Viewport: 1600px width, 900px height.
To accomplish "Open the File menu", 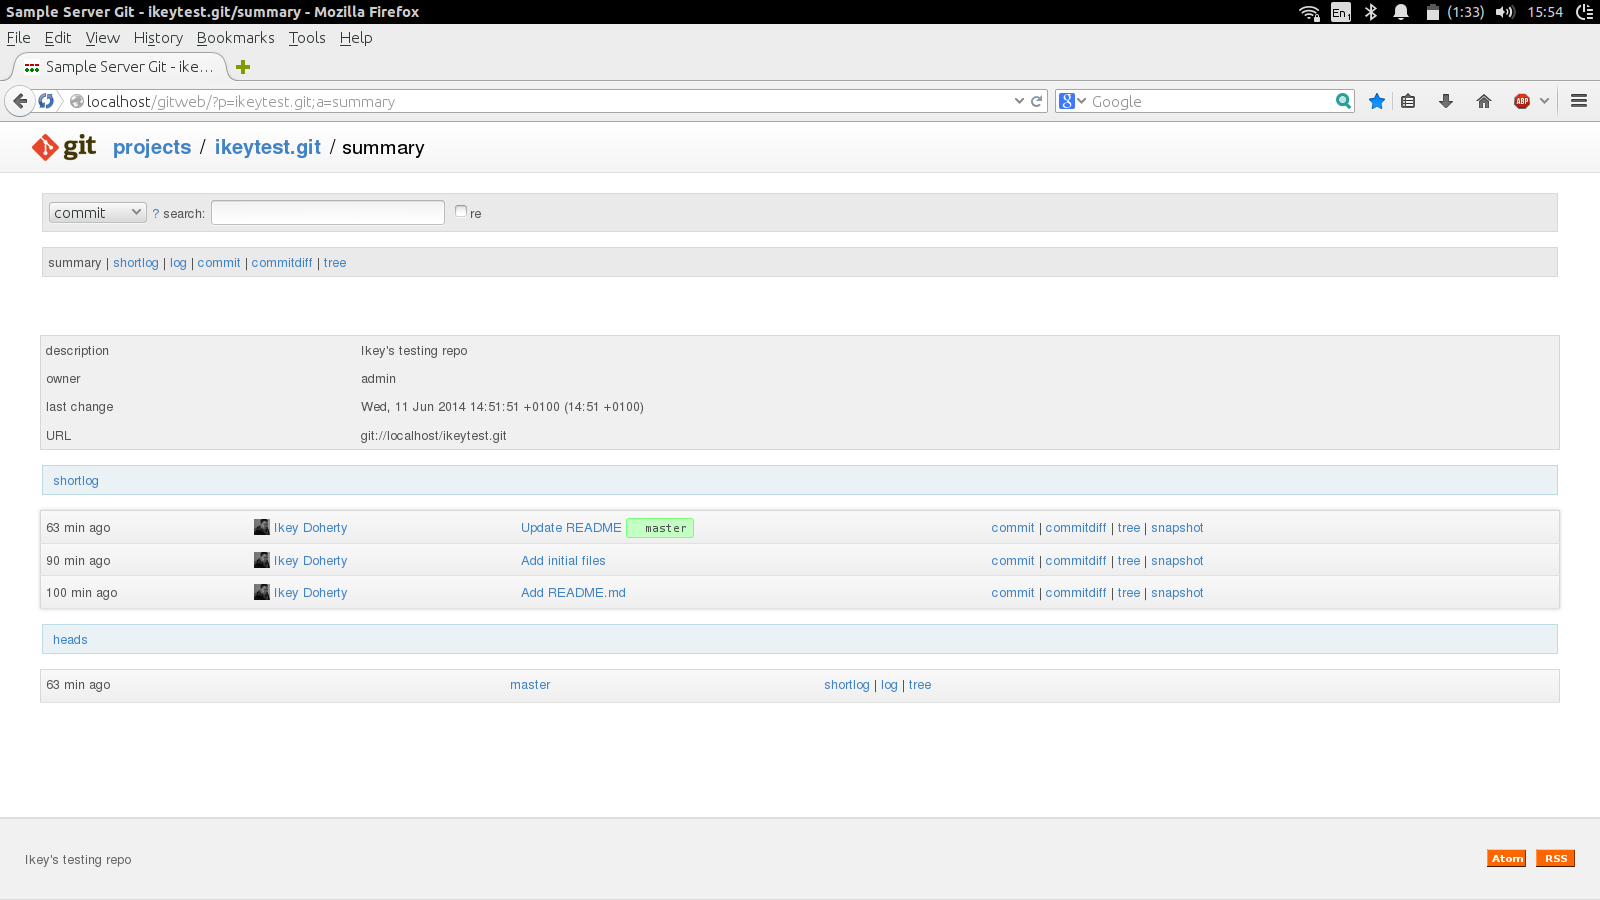I will tap(18, 38).
